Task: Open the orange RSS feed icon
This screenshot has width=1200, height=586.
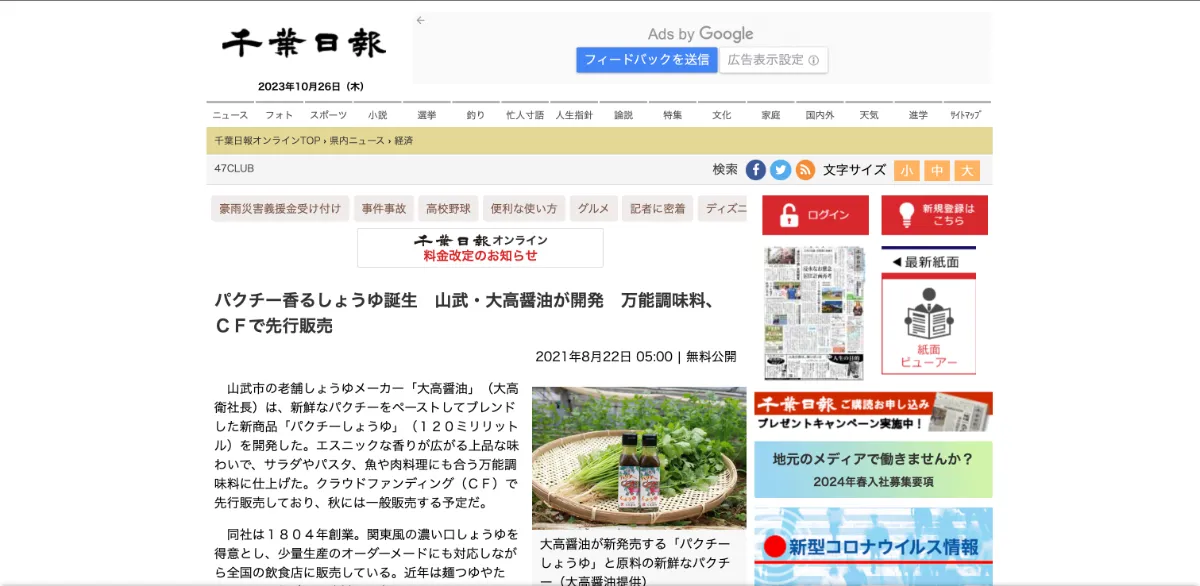Action: pos(805,170)
